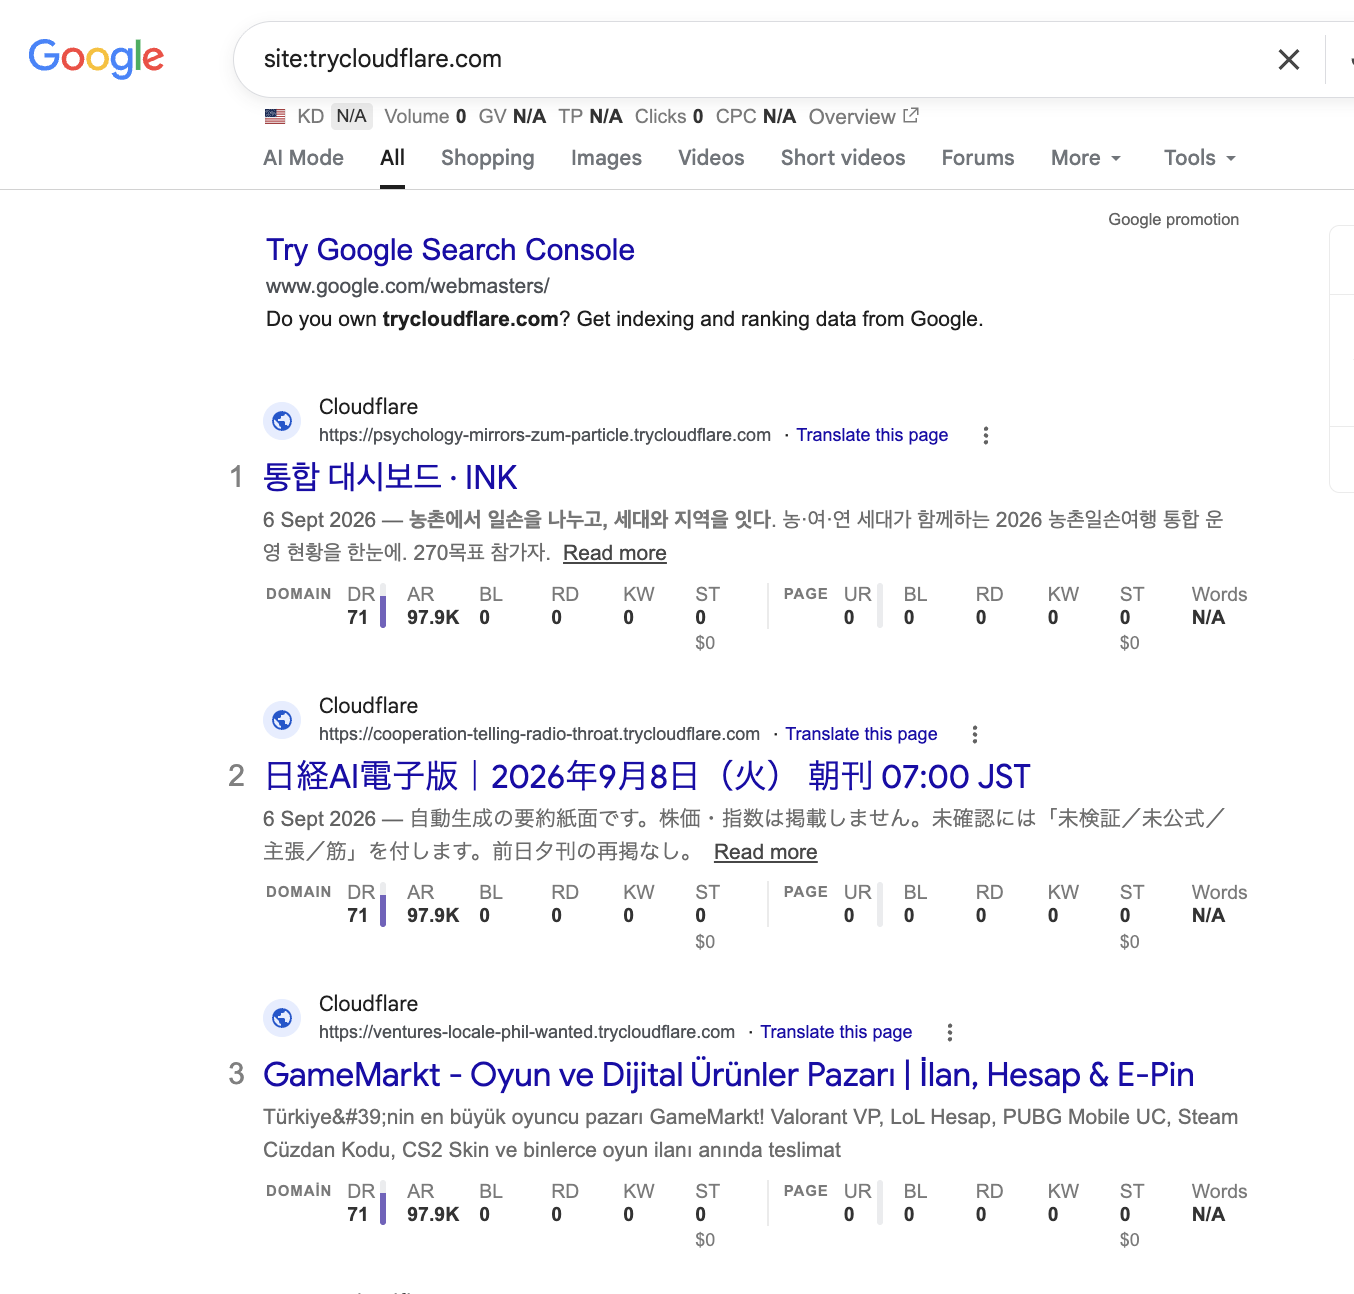Expand the More search filters dropdown
This screenshot has height=1294, width=1354.
pyautogui.click(x=1086, y=158)
